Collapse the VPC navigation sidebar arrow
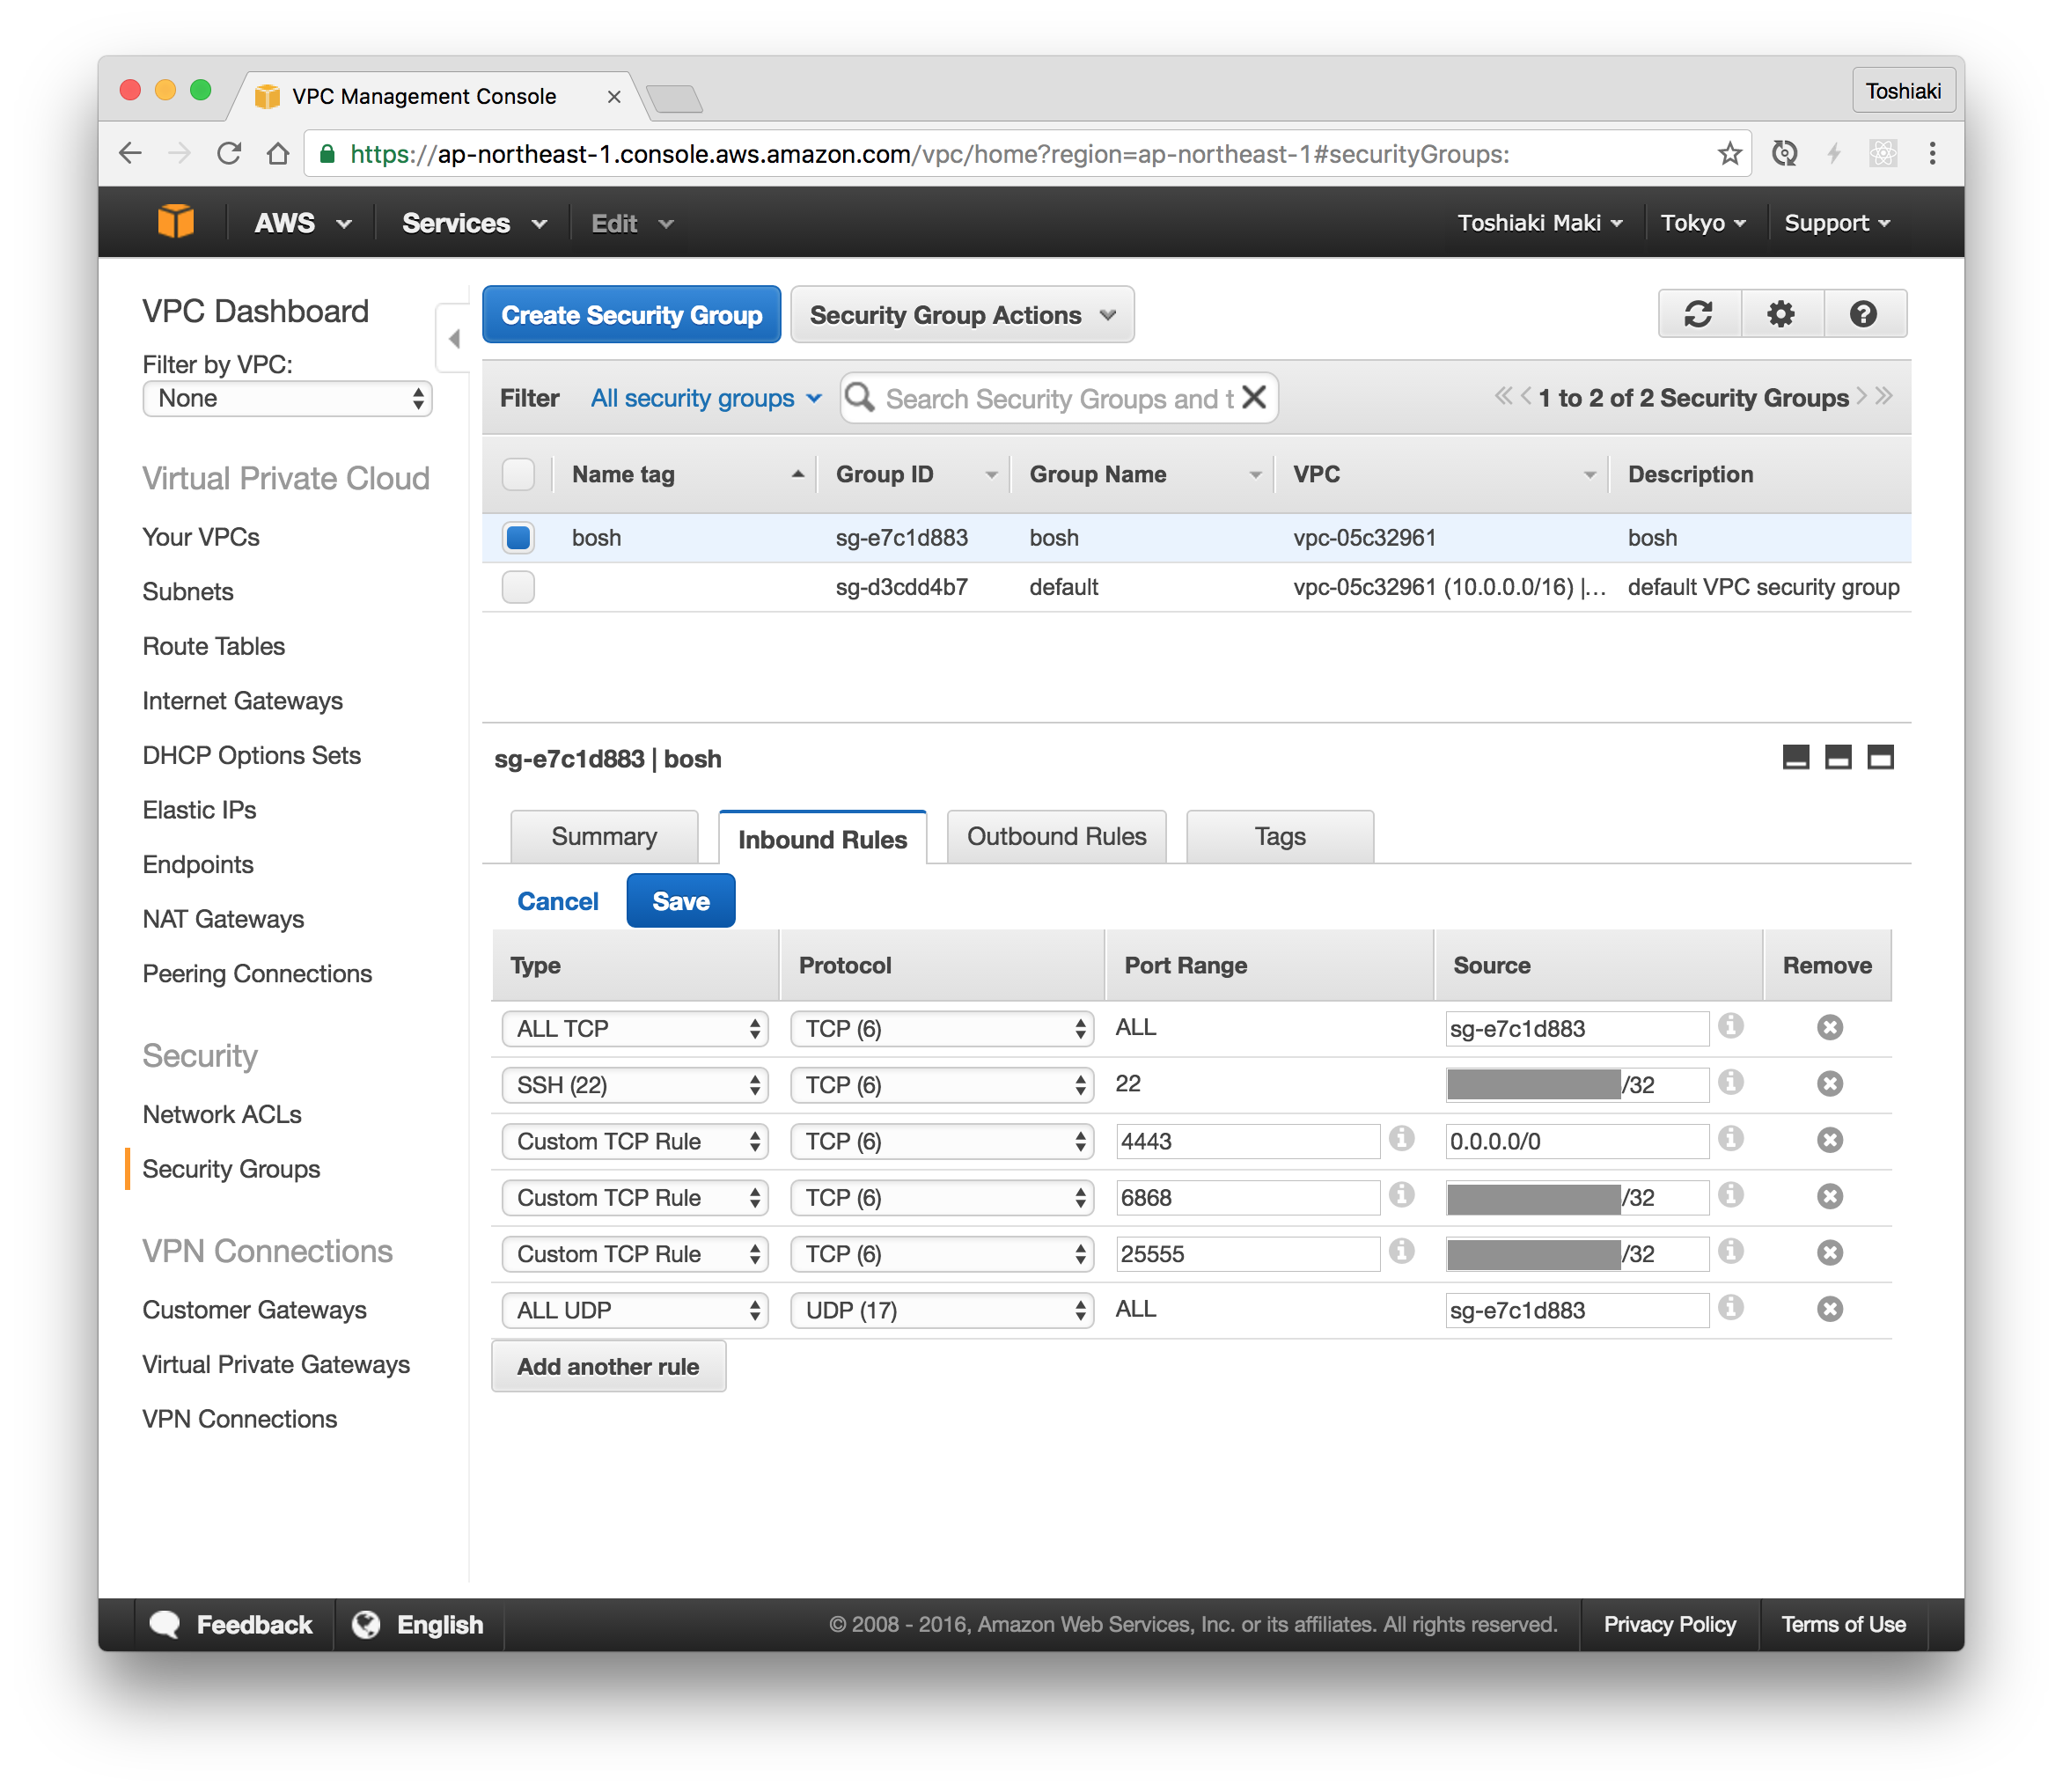2063x1792 pixels. pyautogui.click(x=454, y=338)
